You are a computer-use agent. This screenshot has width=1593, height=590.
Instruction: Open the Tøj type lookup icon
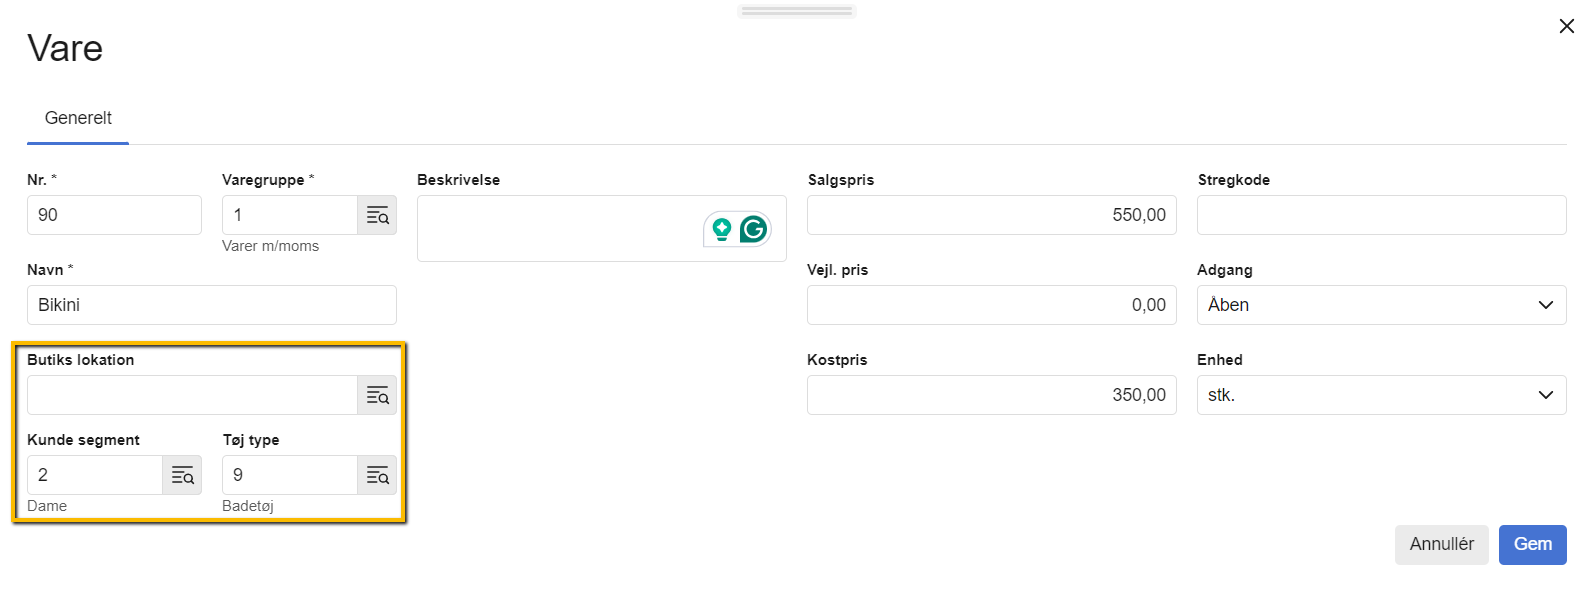[377, 475]
